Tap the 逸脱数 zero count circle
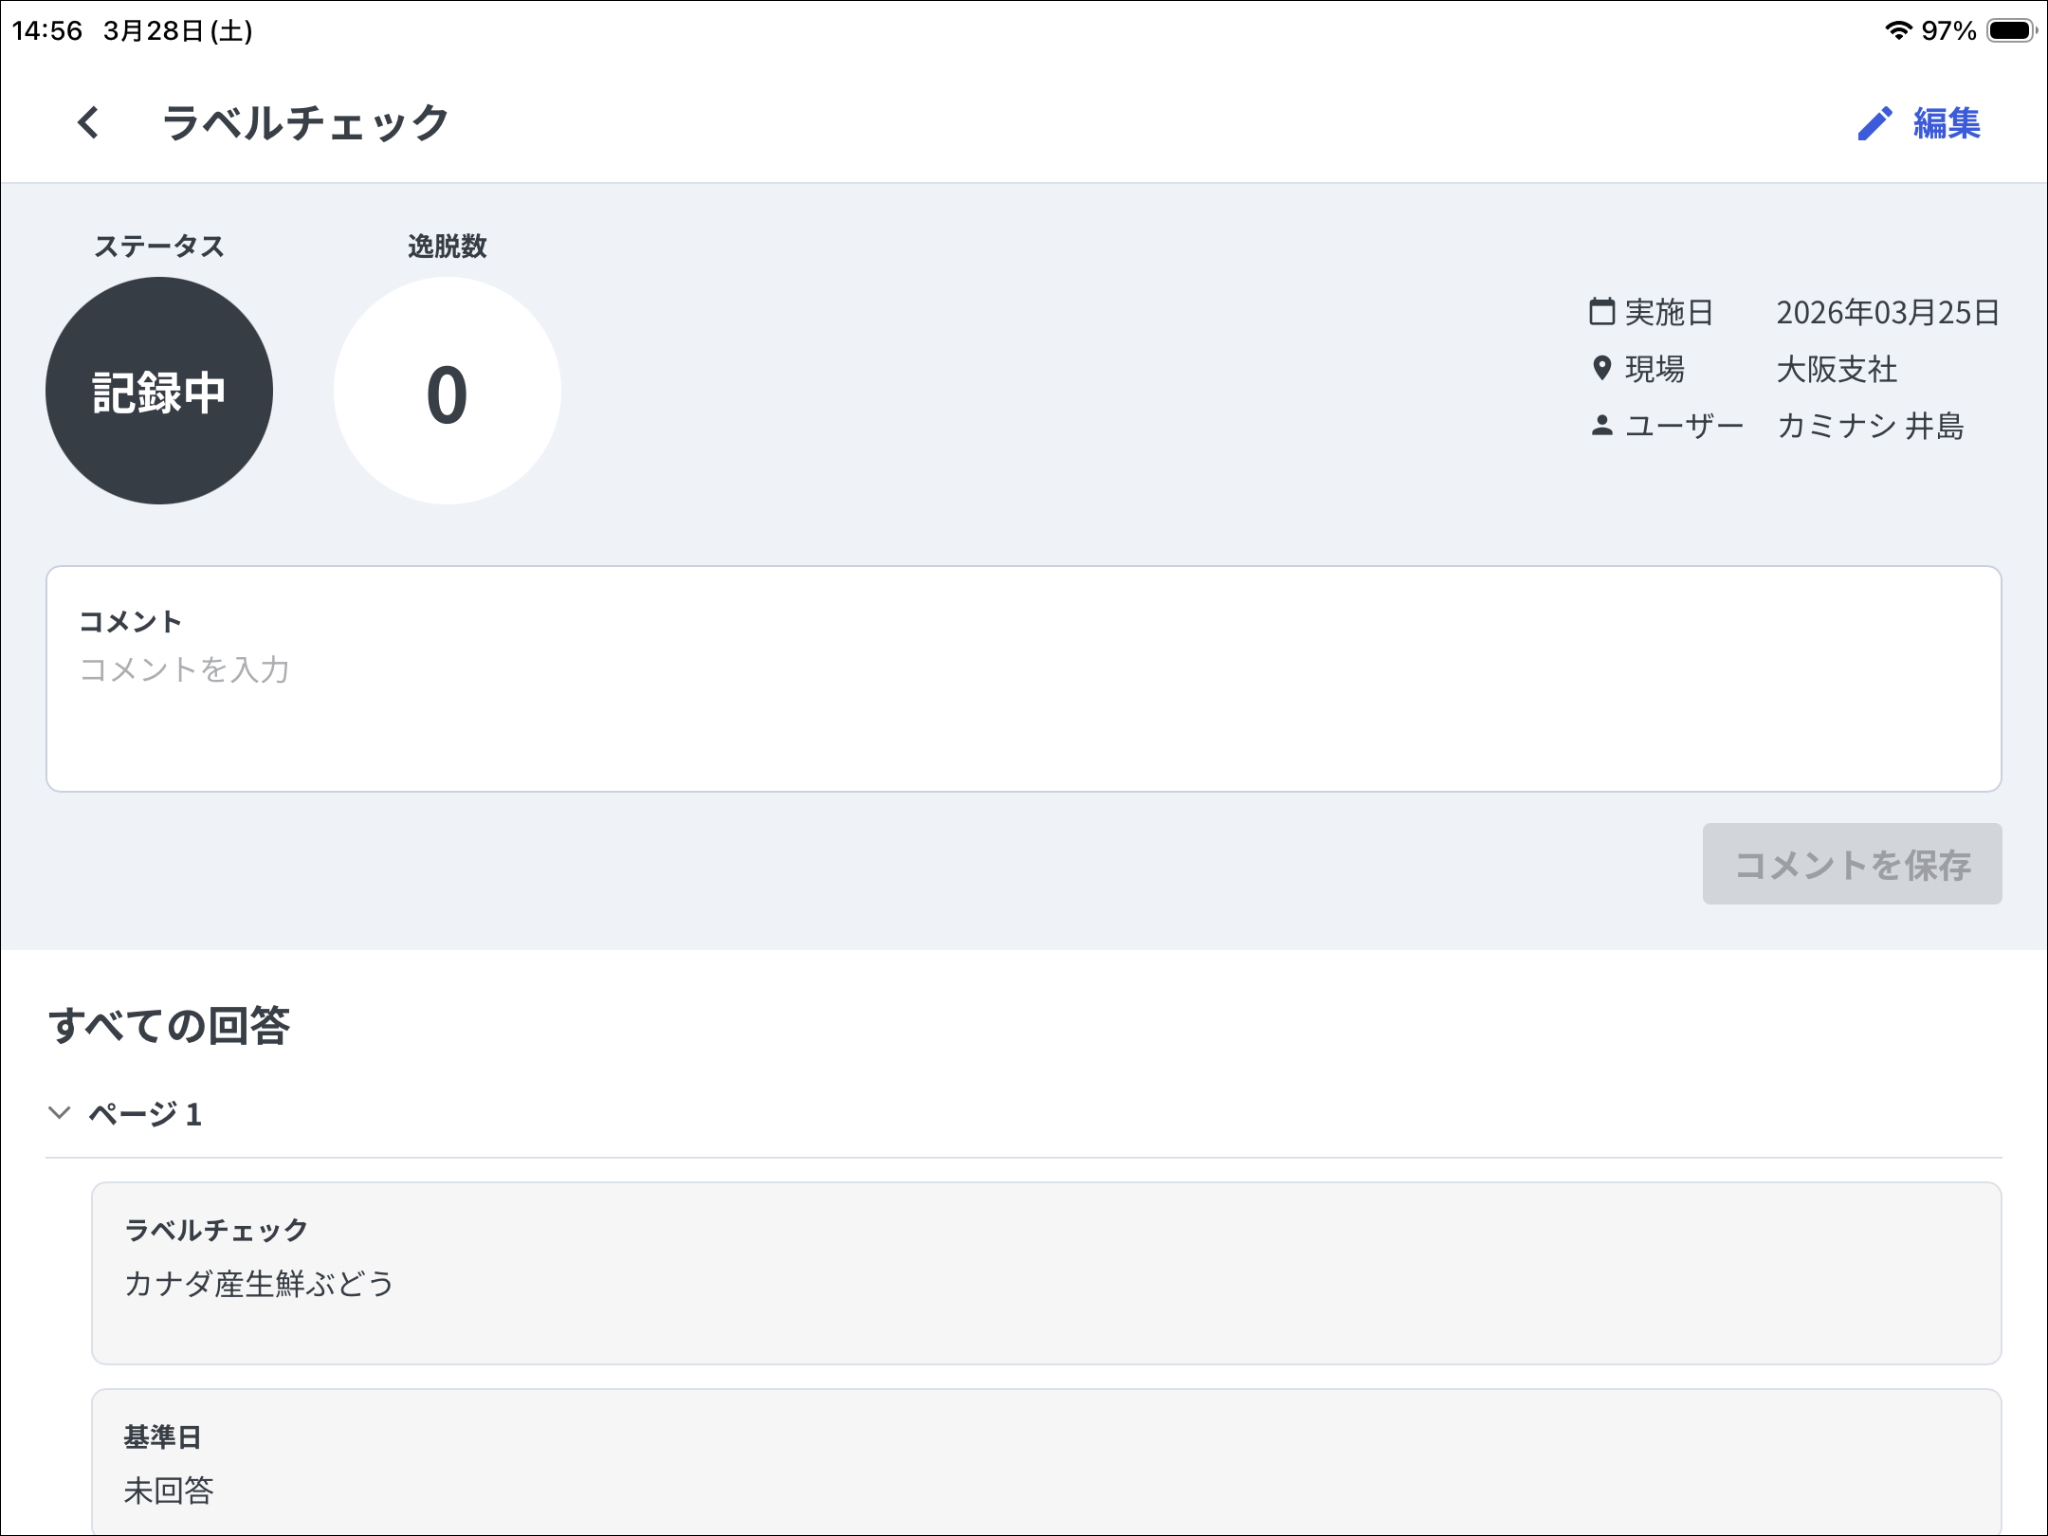This screenshot has width=2048, height=1536. pos(447,391)
